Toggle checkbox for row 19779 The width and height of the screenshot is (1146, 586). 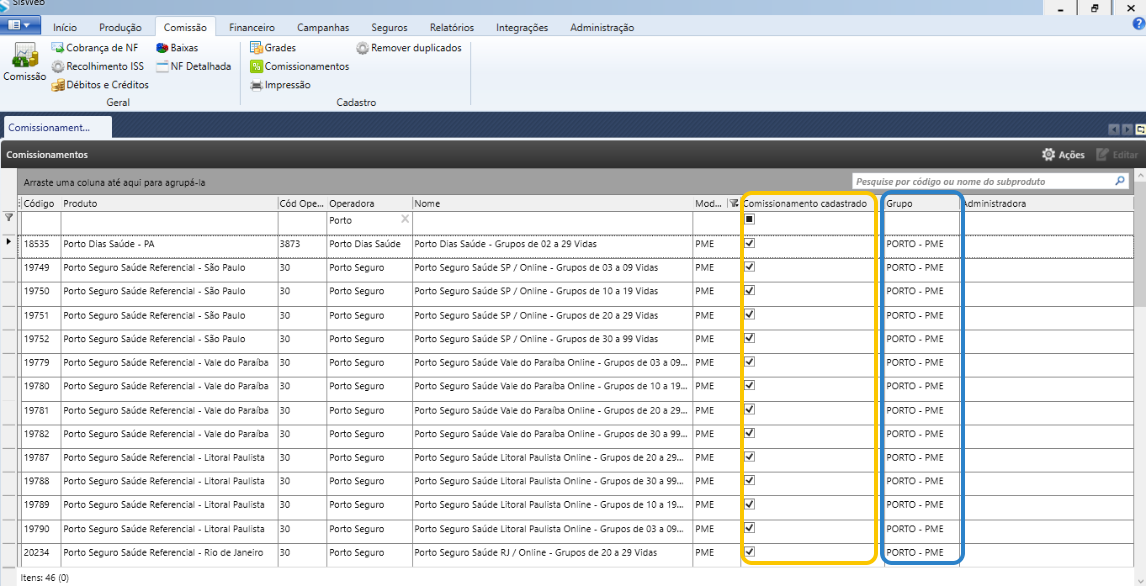(749, 362)
